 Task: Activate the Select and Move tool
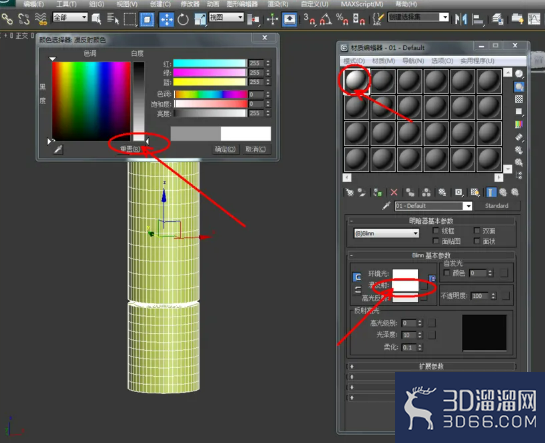(166, 19)
